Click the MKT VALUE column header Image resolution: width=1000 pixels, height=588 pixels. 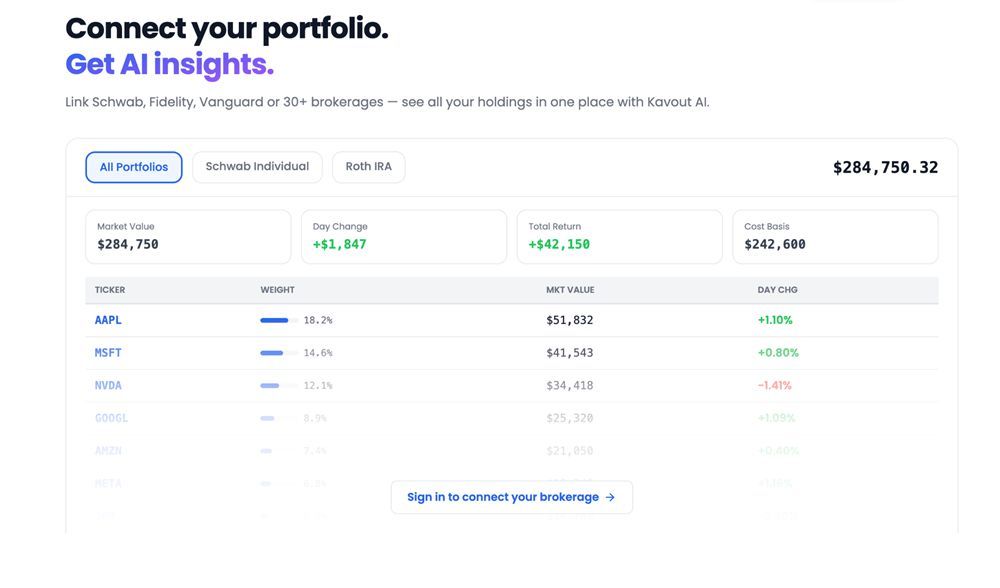tap(570, 290)
